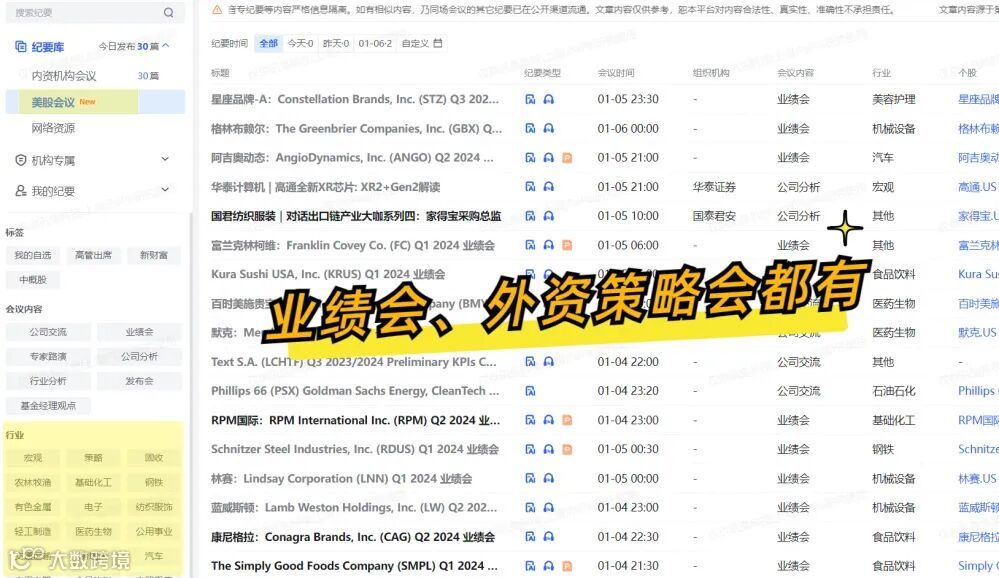Play audio for Constellation Brands row

point(549,99)
